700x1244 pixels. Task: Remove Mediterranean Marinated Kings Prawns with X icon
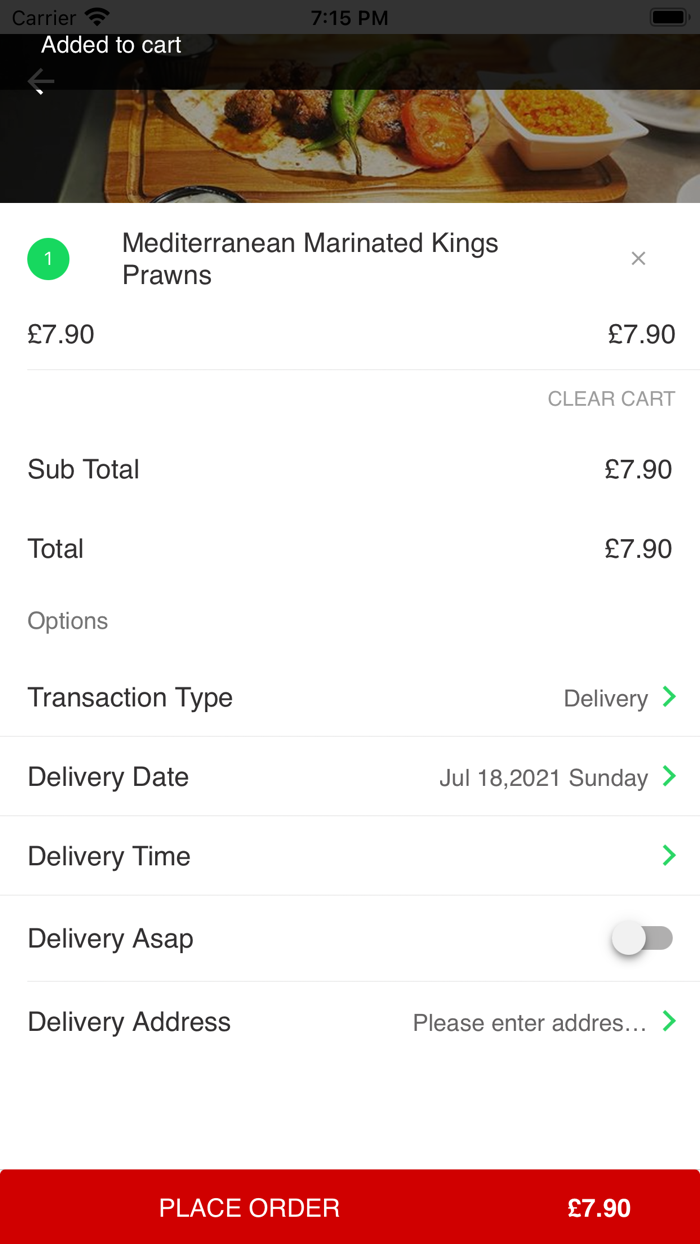(638, 259)
